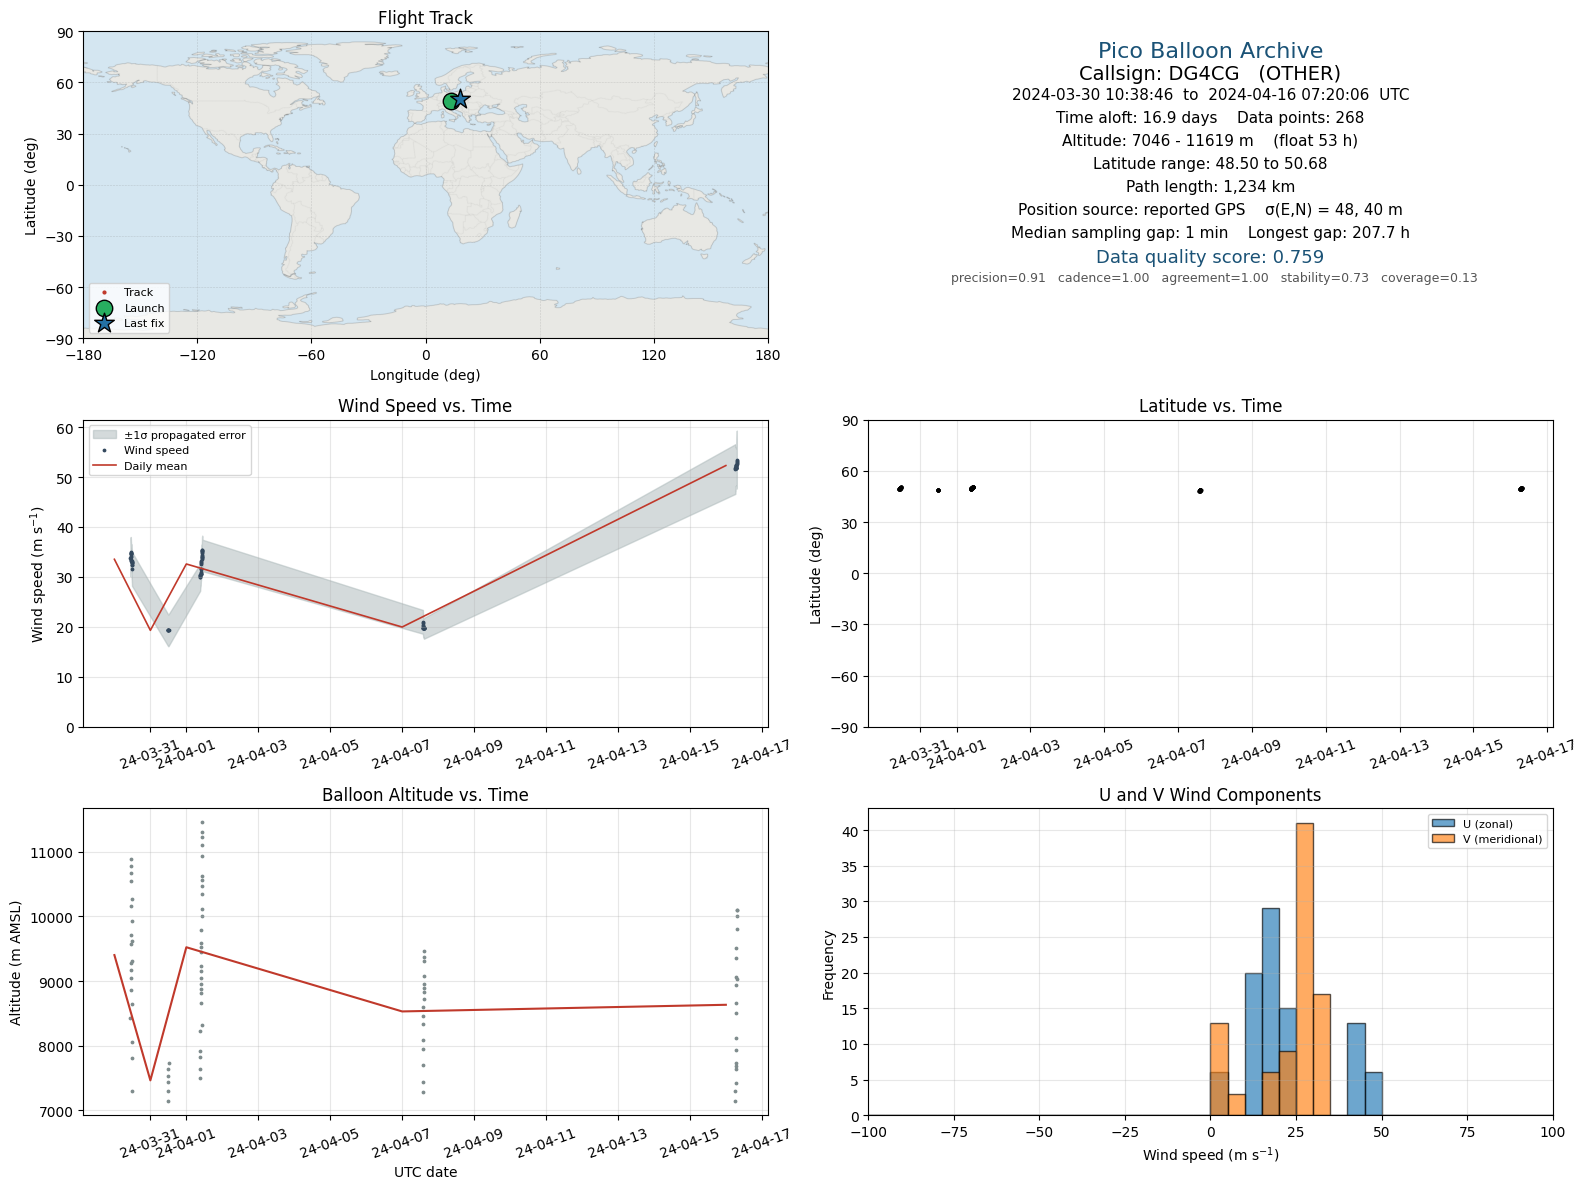The height and width of the screenshot is (1189, 1589).
Task: Click the 'Wind Speed vs. Time' title
Action: click(x=425, y=406)
